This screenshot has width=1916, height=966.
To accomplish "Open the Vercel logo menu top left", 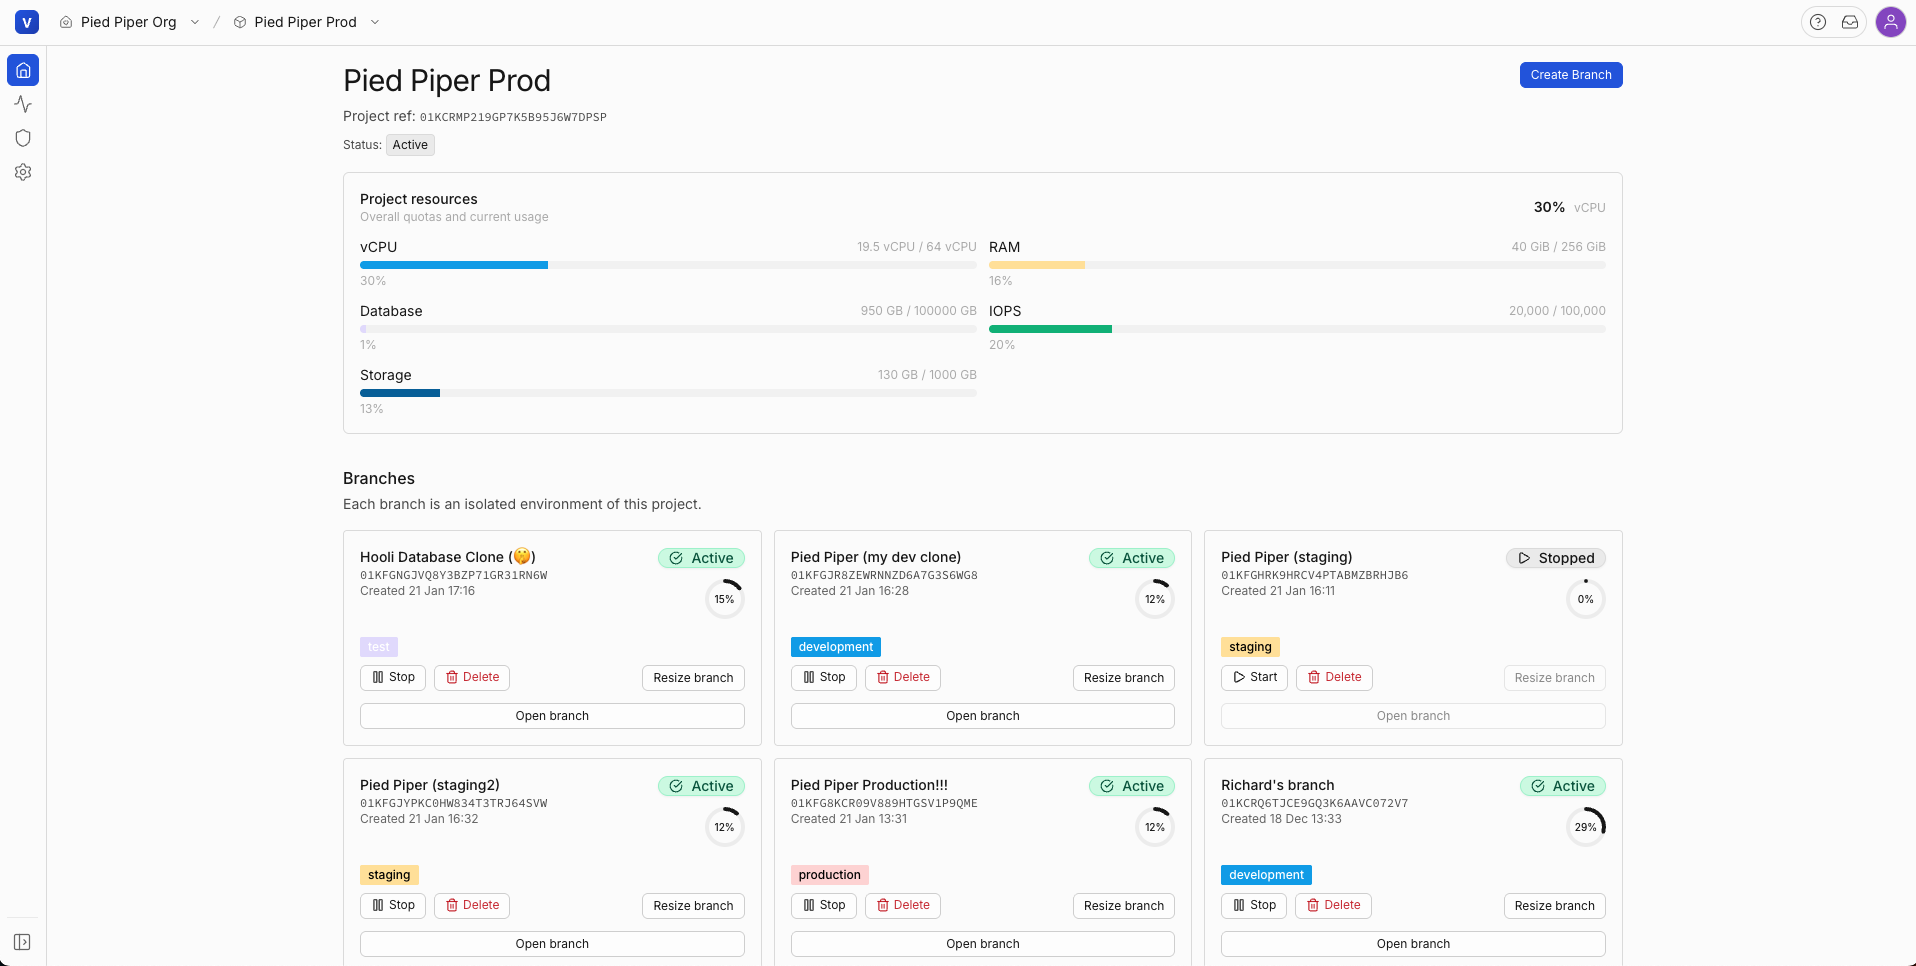I will [26, 21].
